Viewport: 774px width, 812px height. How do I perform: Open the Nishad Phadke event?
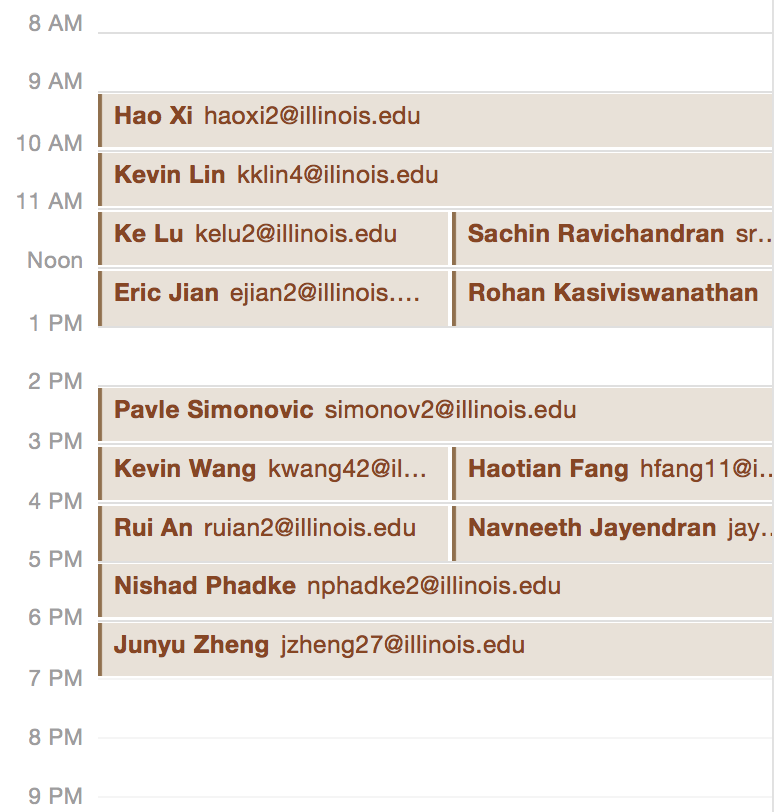(x=435, y=590)
